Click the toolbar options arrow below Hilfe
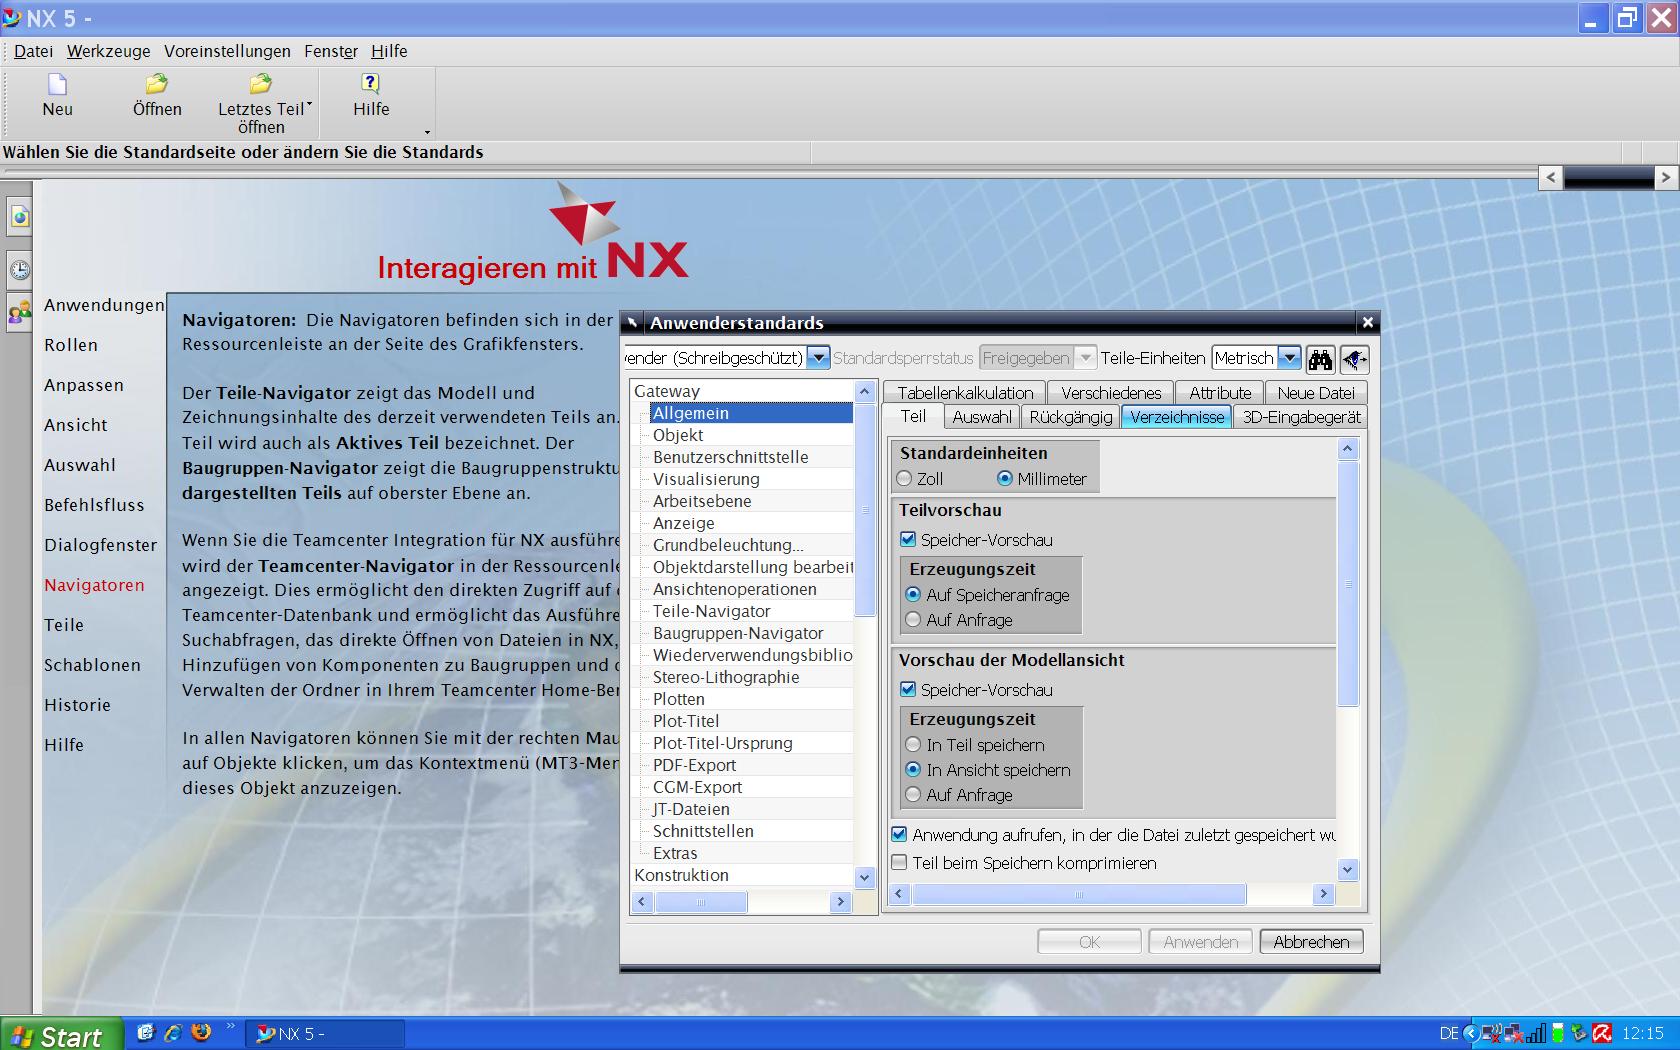The width and height of the screenshot is (1680, 1050). (427, 132)
